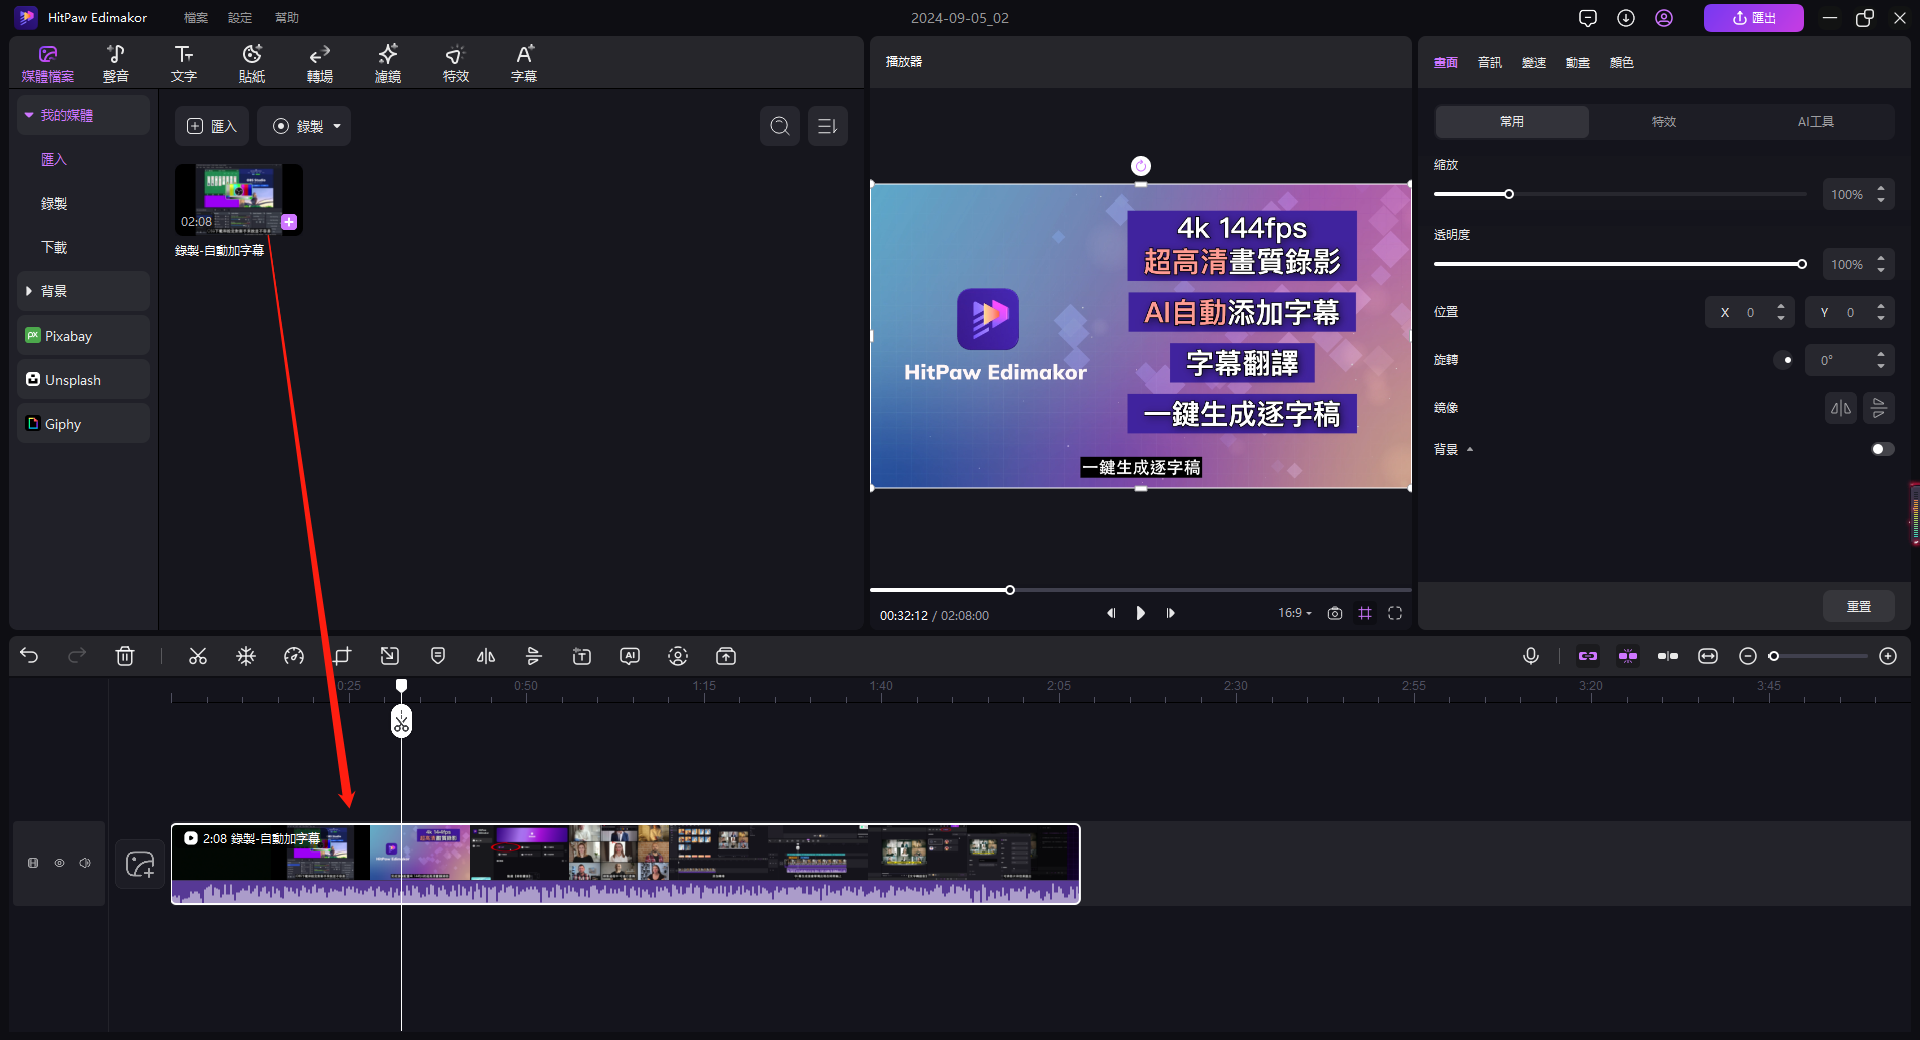This screenshot has width=1920, height=1040.
Task: Open the feedback message icon in title bar
Action: [1588, 18]
